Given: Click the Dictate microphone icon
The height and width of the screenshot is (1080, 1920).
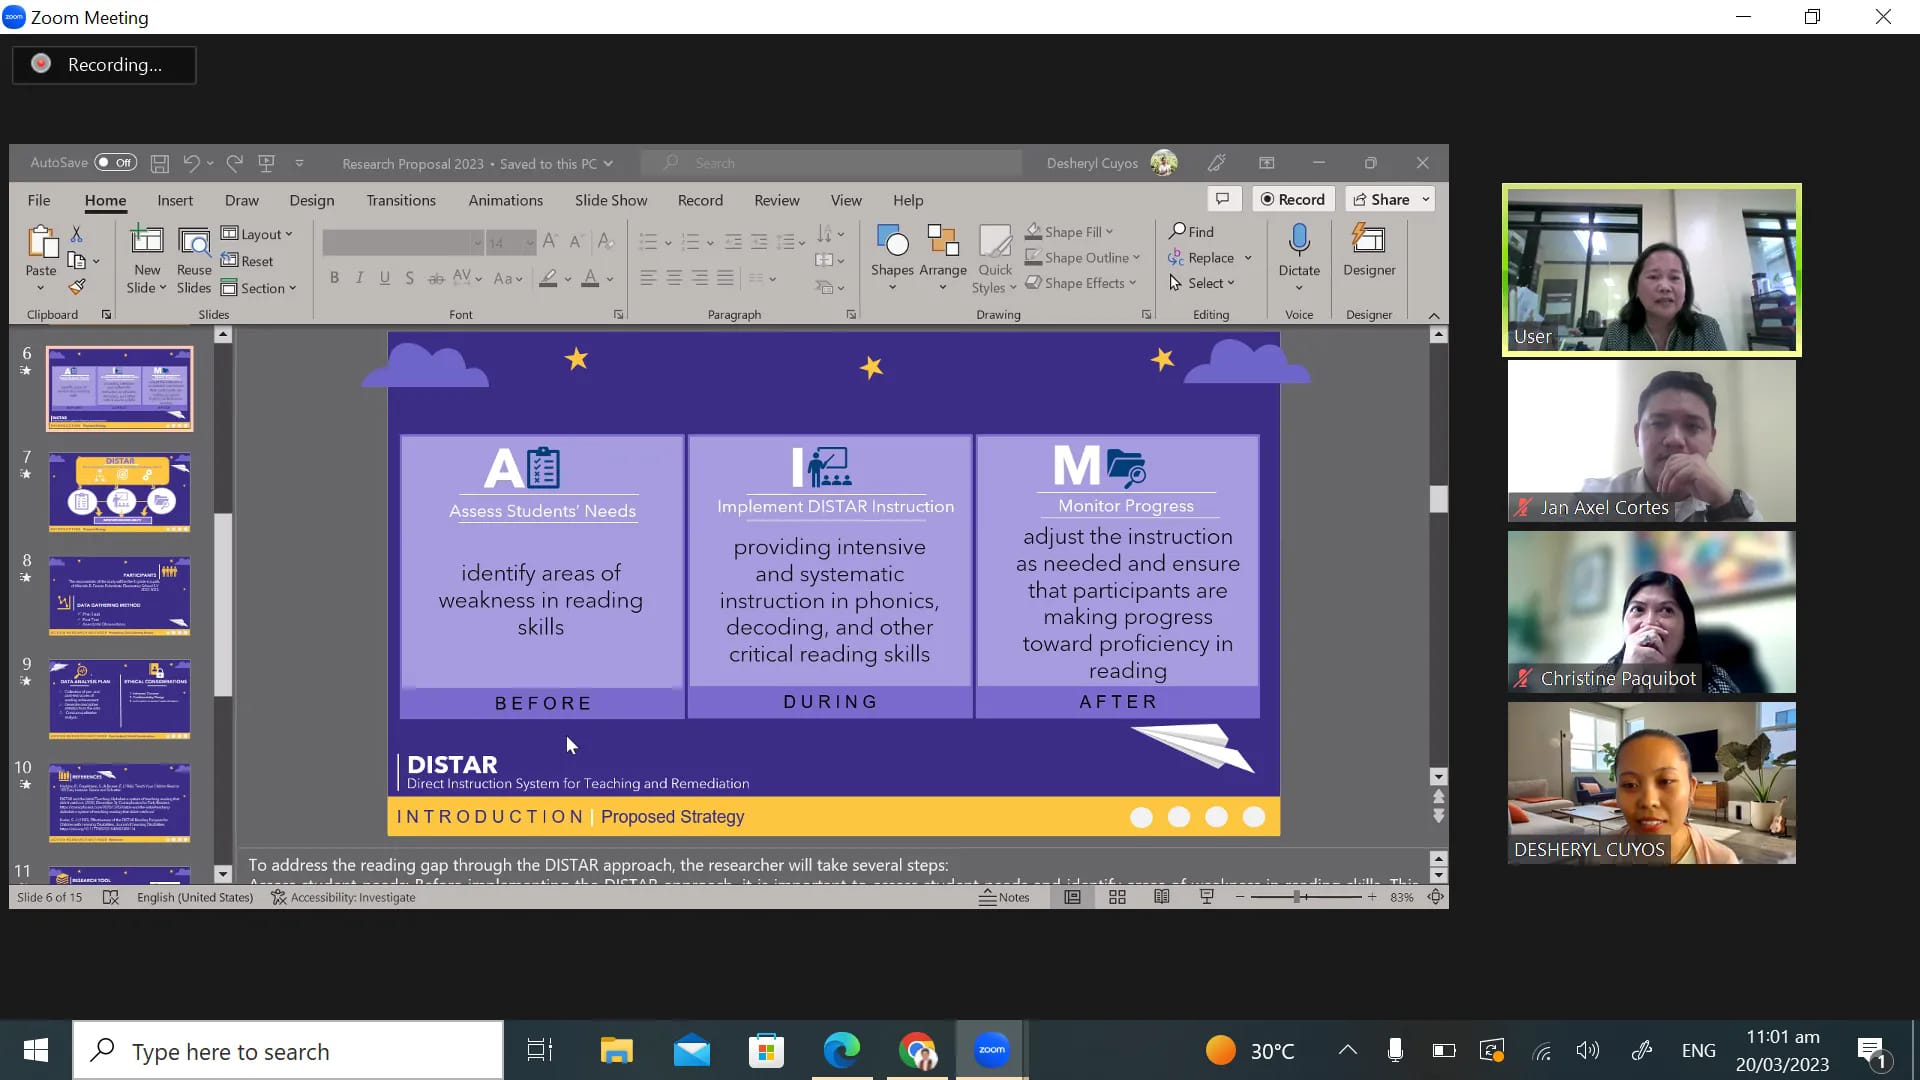Looking at the screenshot, I should pyautogui.click(x=1299, y=240).
